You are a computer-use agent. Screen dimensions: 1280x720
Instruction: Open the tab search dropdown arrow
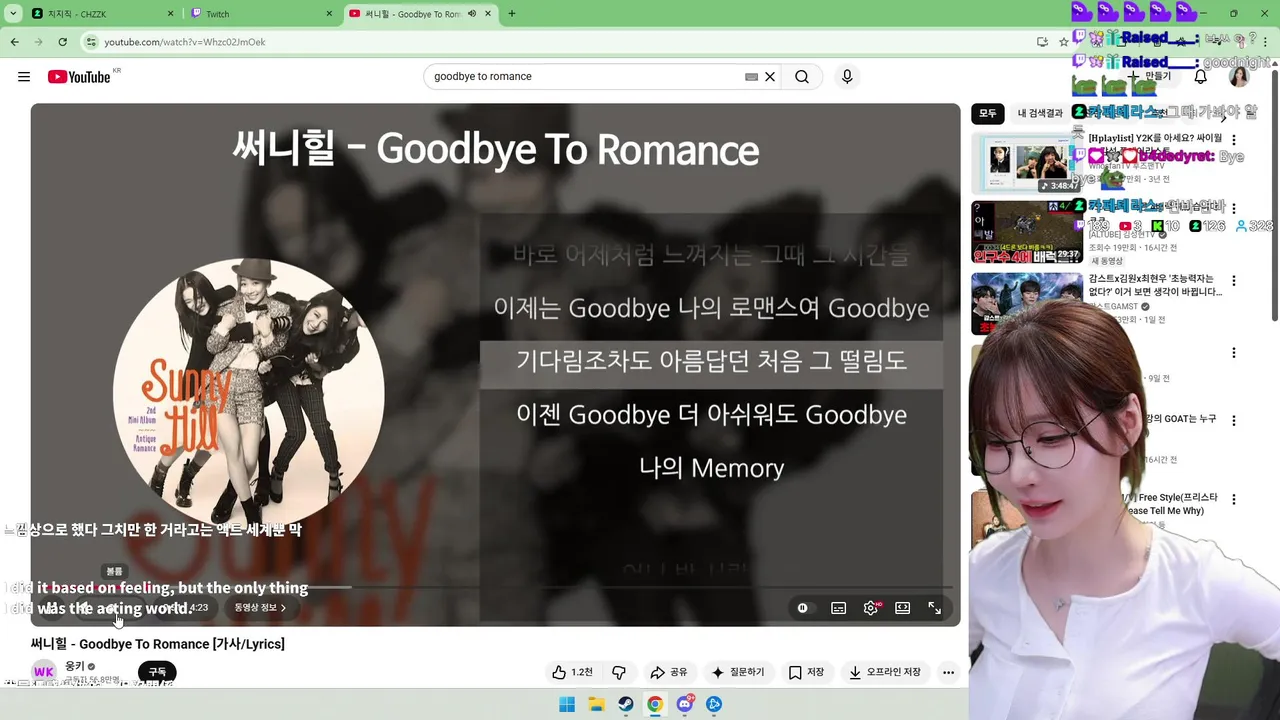13,14
